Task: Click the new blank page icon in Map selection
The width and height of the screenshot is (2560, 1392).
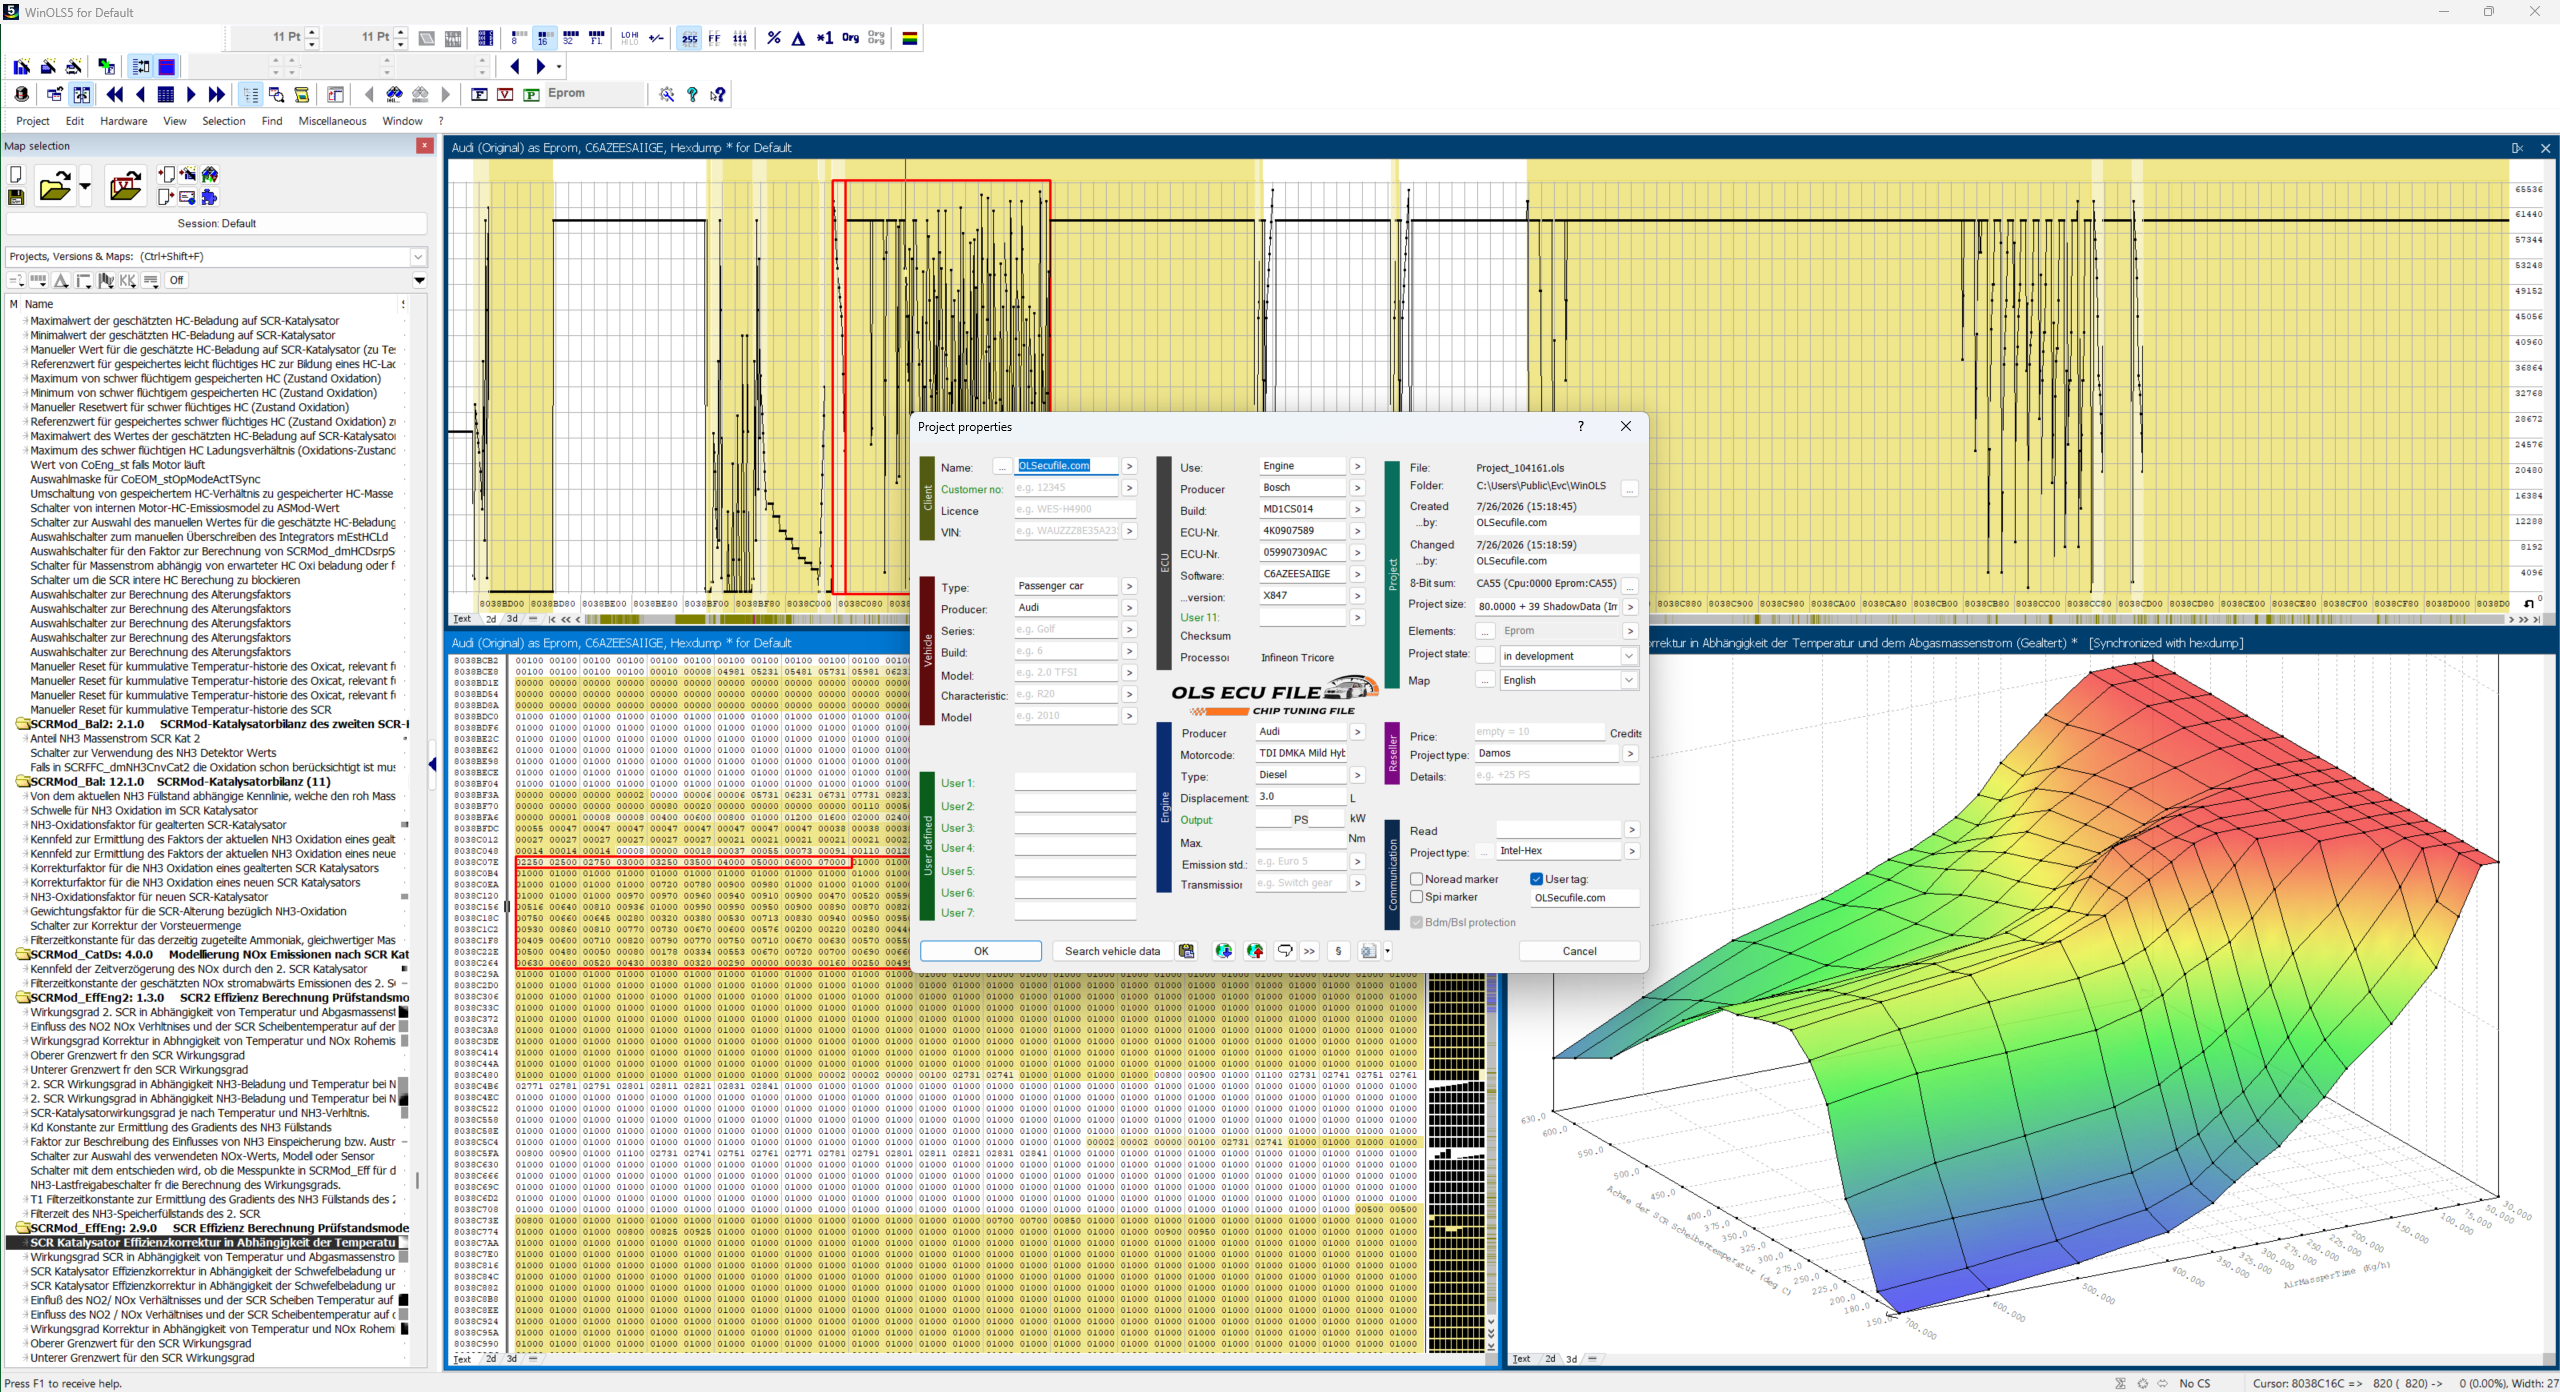Action: 16,175
